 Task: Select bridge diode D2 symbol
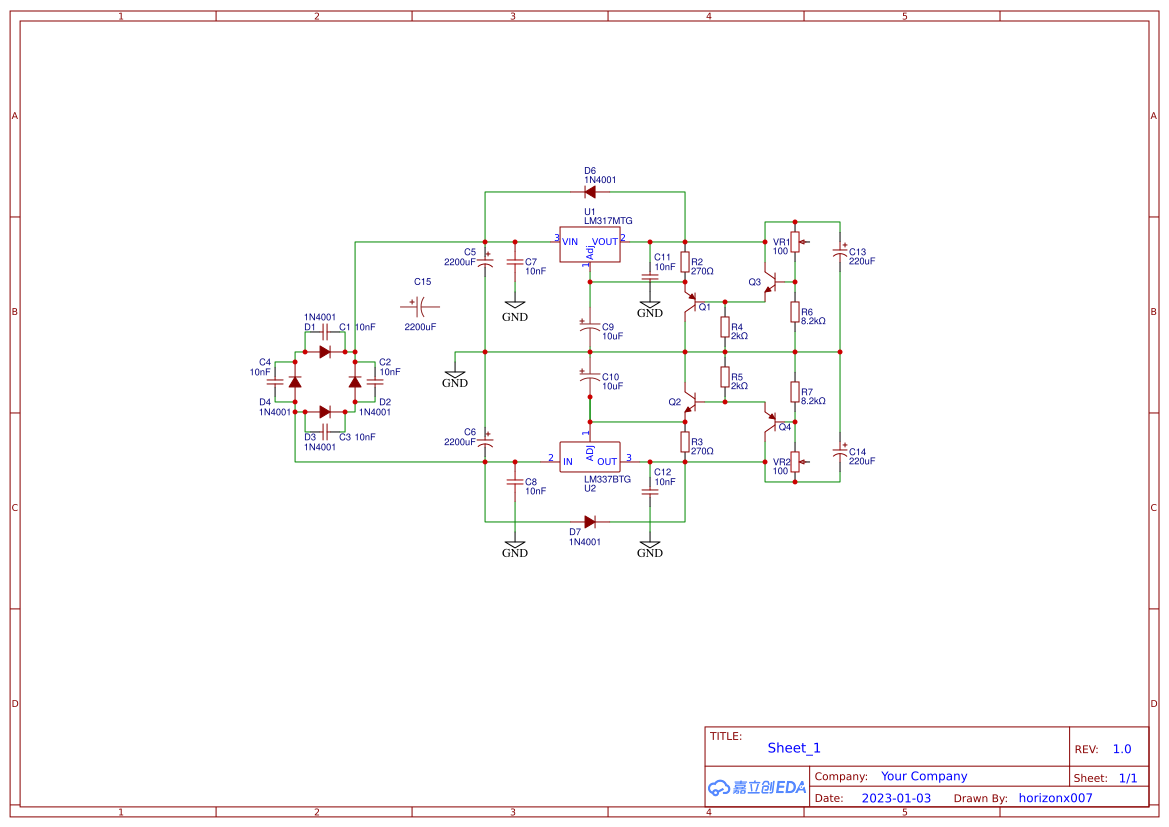[355, 382]
